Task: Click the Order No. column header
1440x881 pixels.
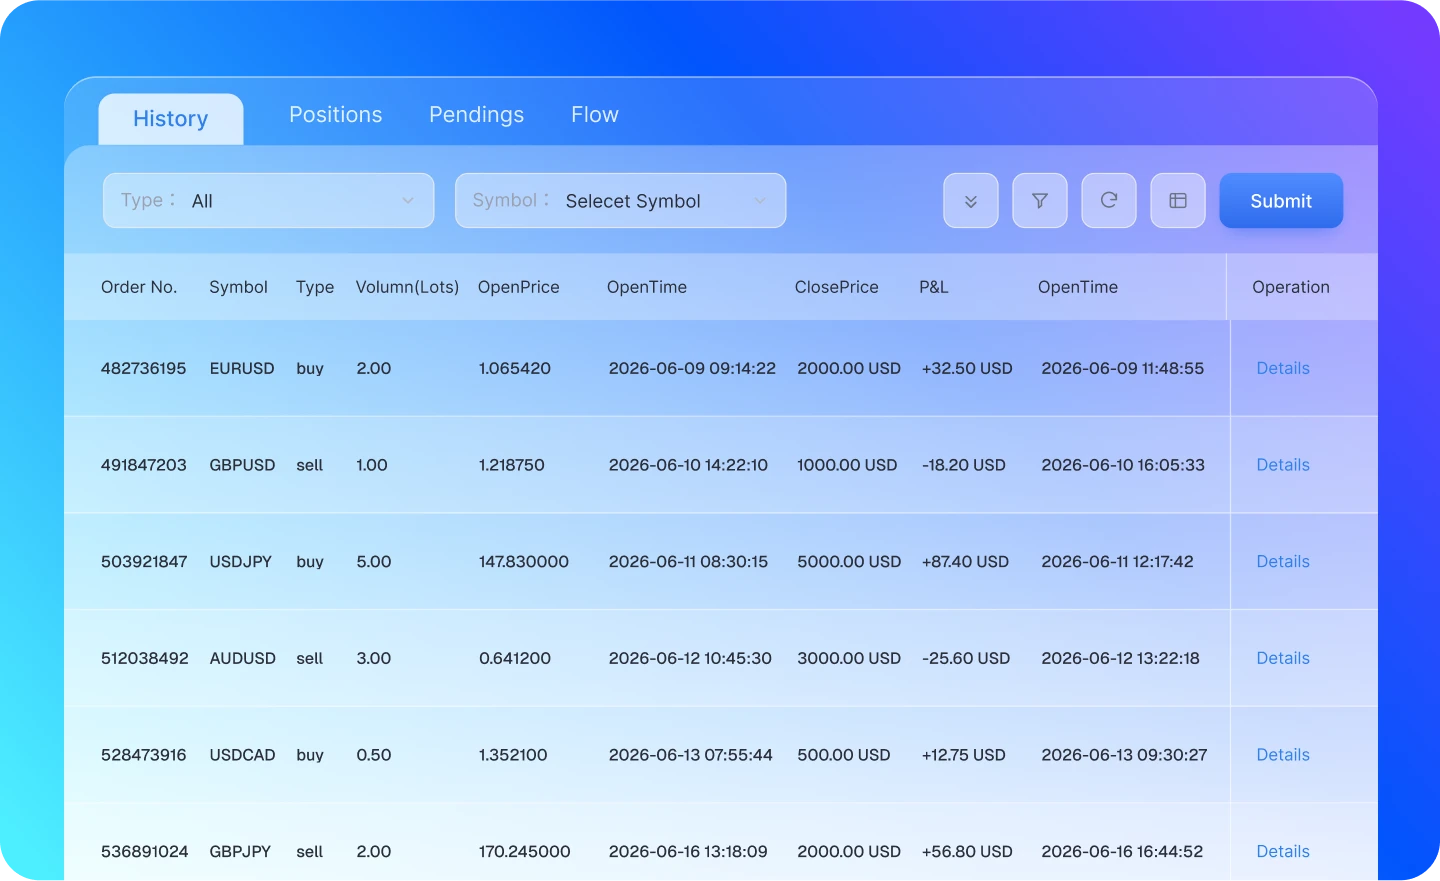Action: [139, 287]
